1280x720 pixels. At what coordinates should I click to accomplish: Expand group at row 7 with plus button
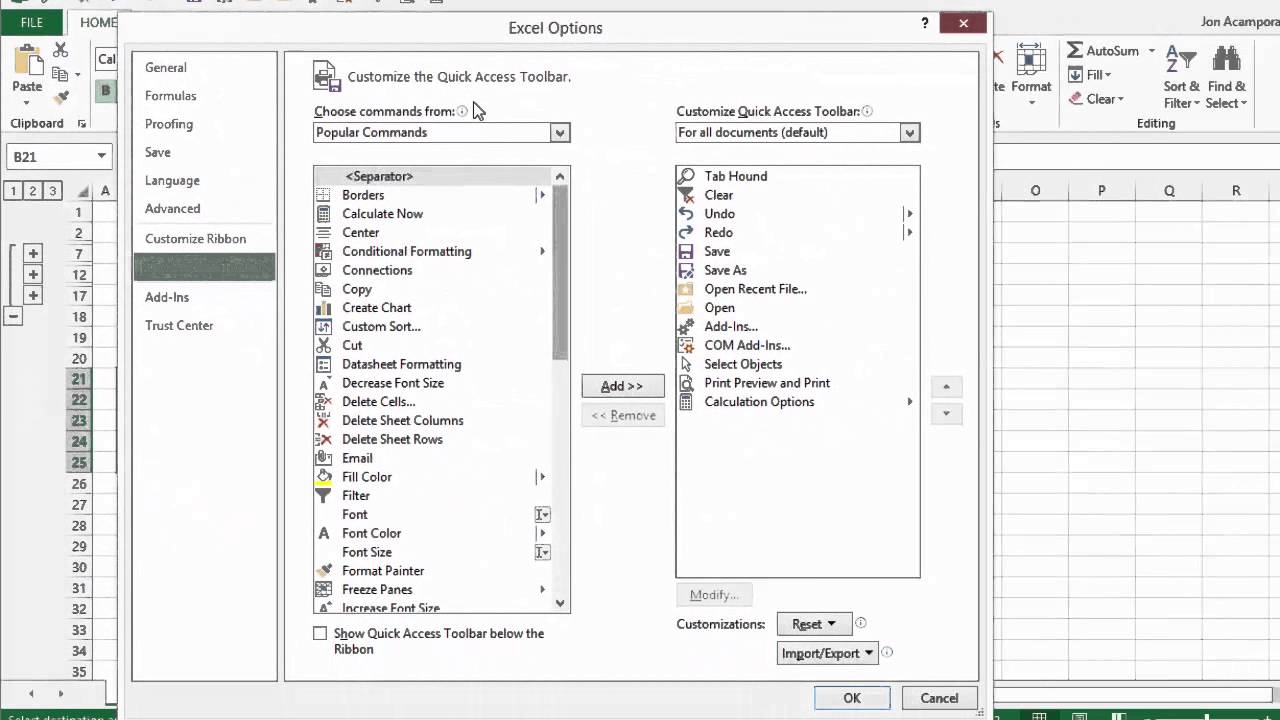[33, 254]
